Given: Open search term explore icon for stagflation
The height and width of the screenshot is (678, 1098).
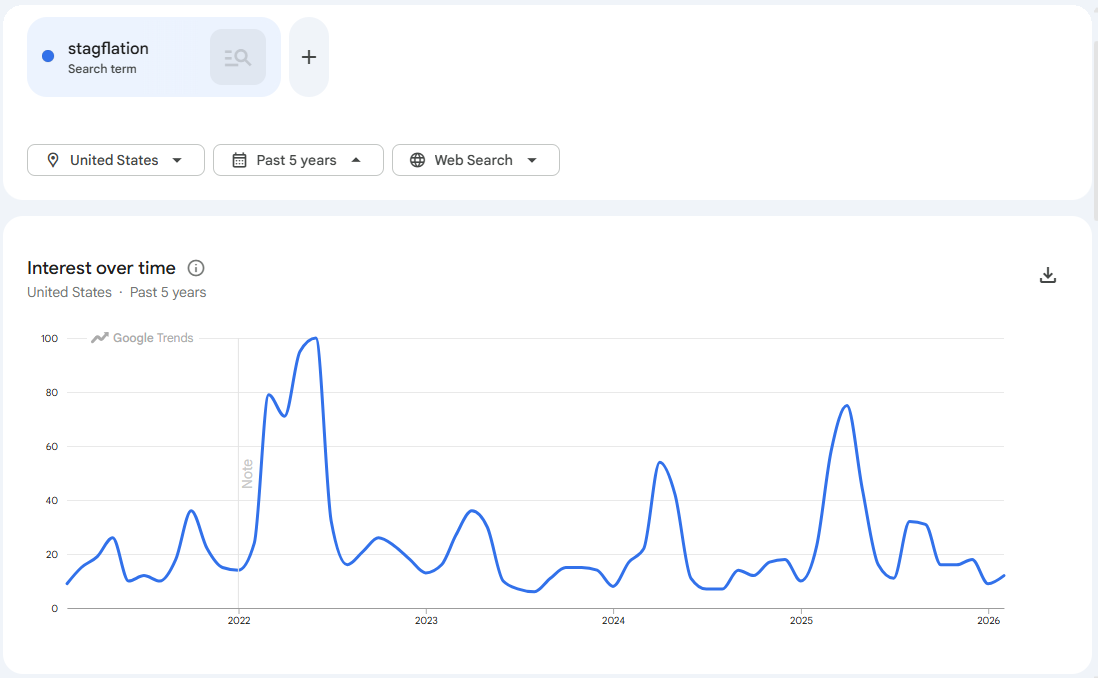Looking at the screenshot, I should click(238, 57).
